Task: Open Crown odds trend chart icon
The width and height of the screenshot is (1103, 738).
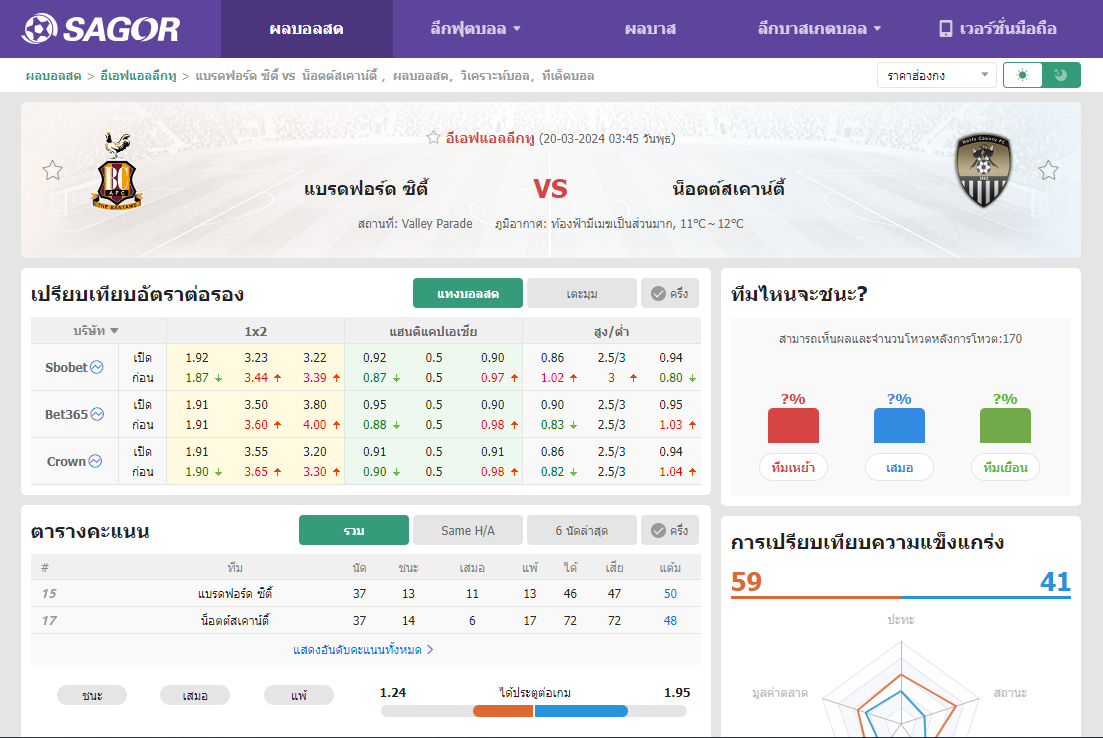Action: 96,462
